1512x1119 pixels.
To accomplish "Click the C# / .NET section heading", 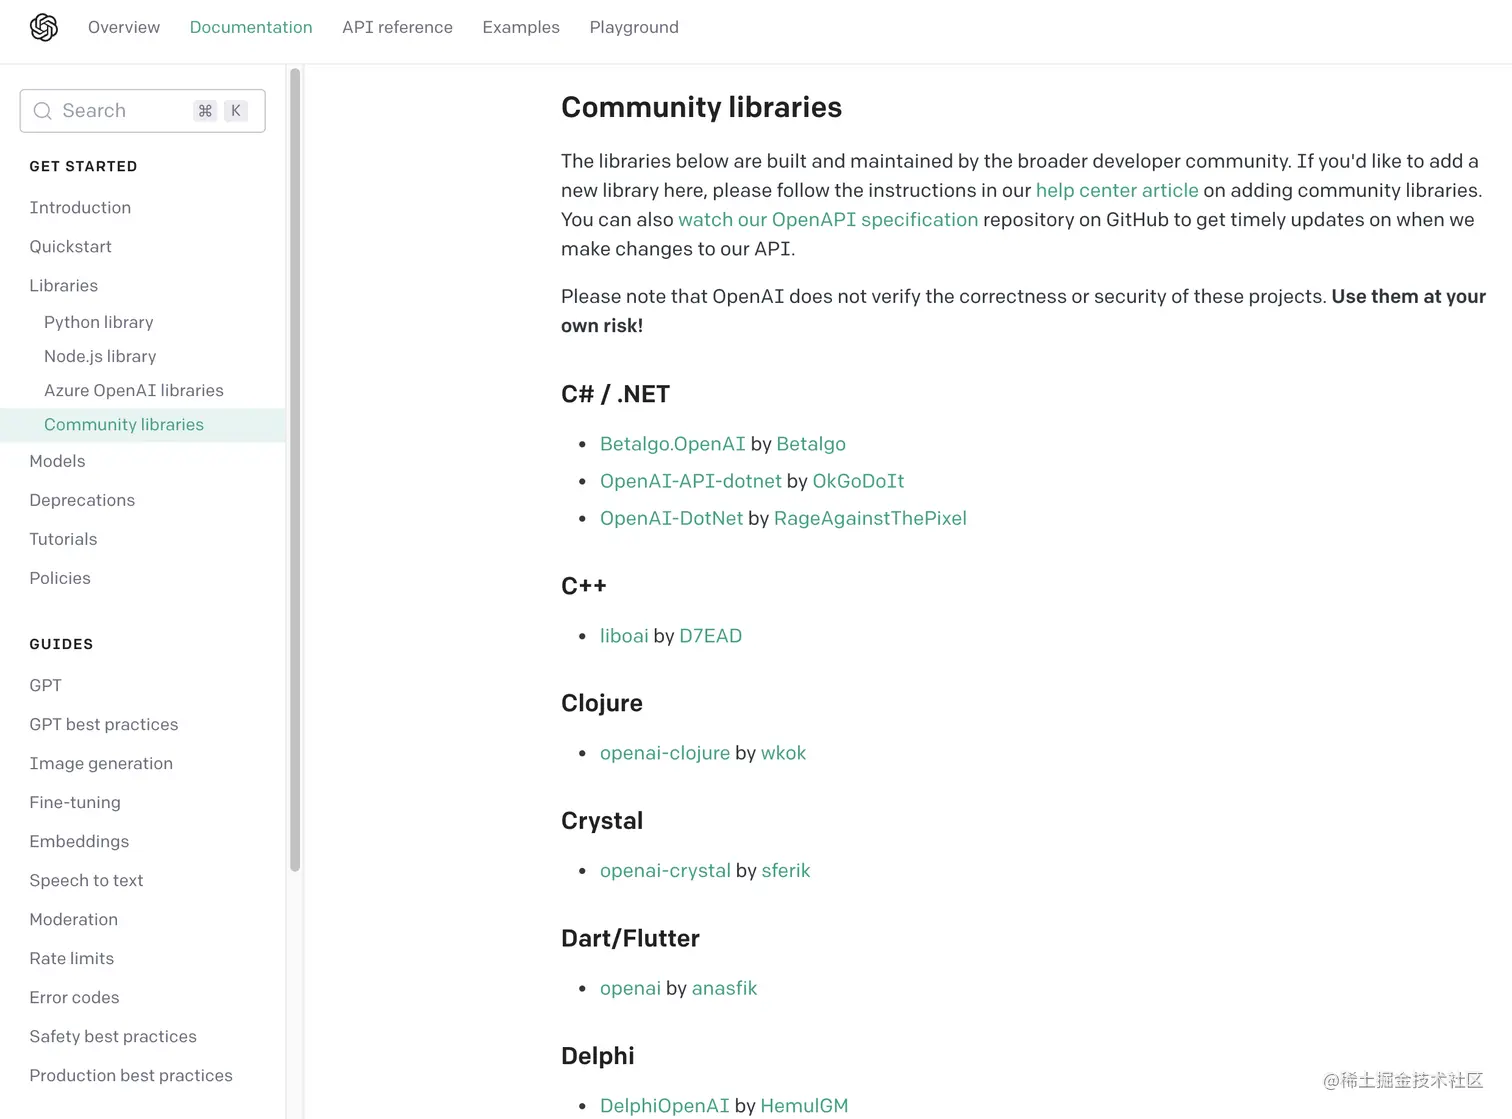I will (x=615, y=394).
